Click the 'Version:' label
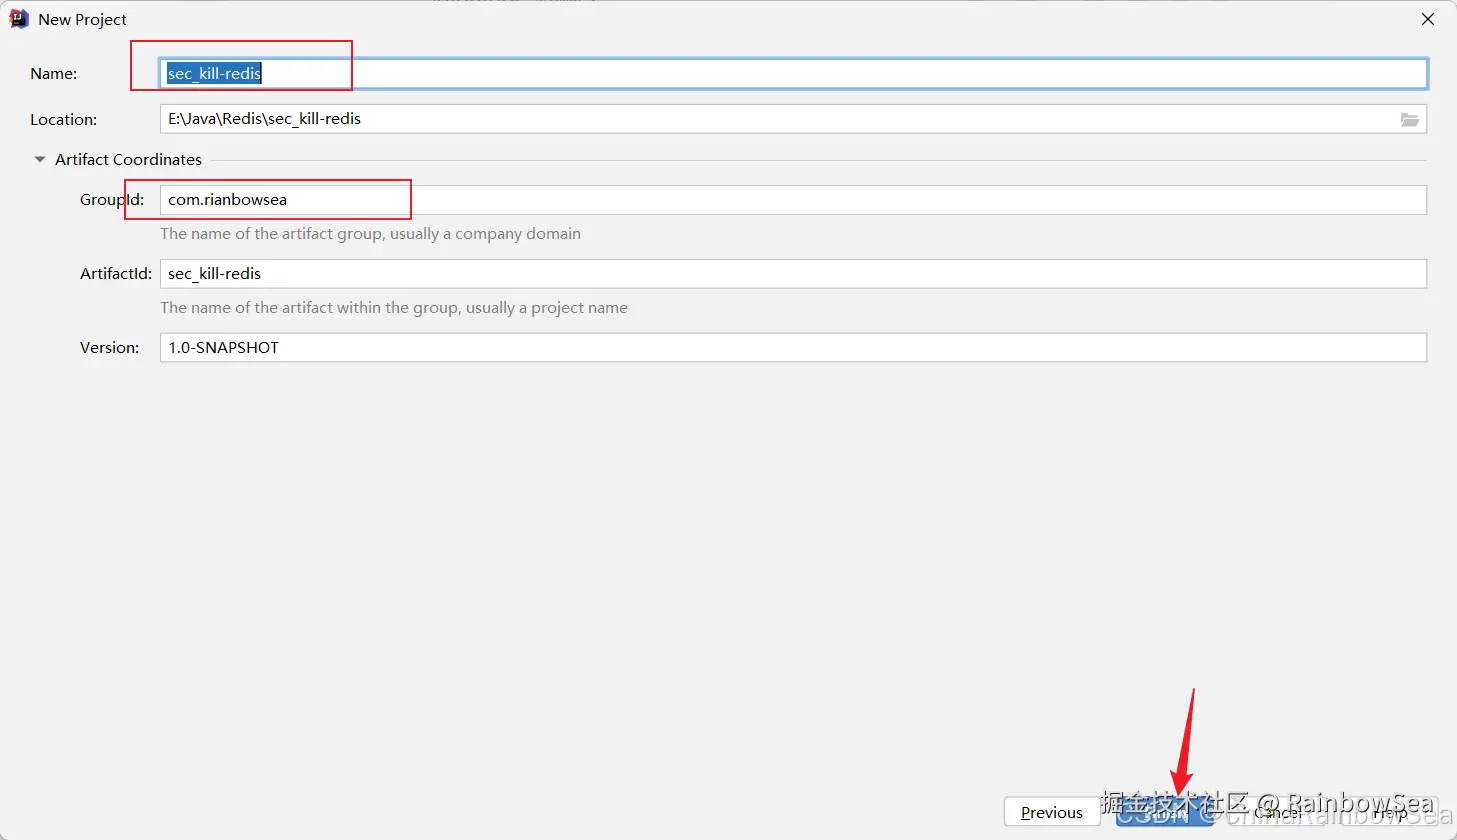Screen dimensions: 1457x840 (x=110, y=348)
